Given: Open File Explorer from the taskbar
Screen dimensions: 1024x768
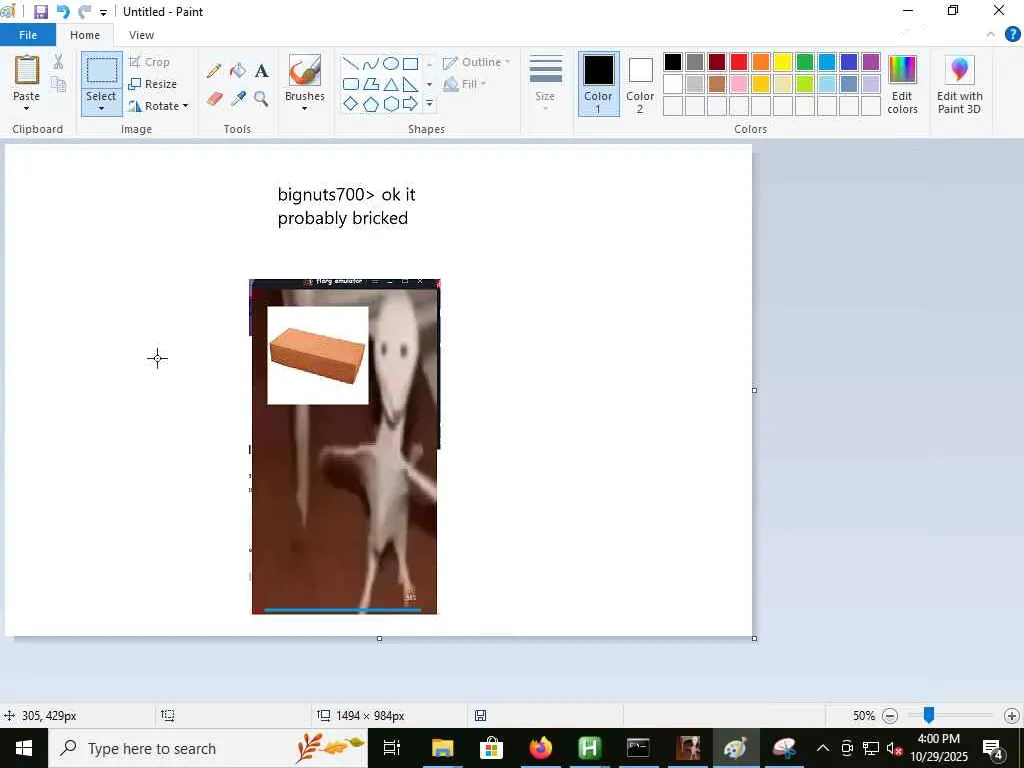Looking at the screenshot, I should [442, 748].
